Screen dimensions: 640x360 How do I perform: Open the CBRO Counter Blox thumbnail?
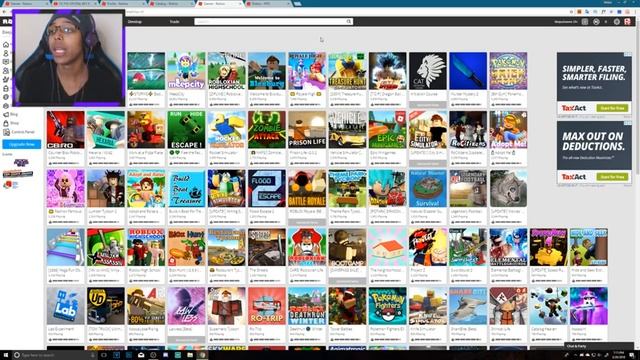point(65,130)
